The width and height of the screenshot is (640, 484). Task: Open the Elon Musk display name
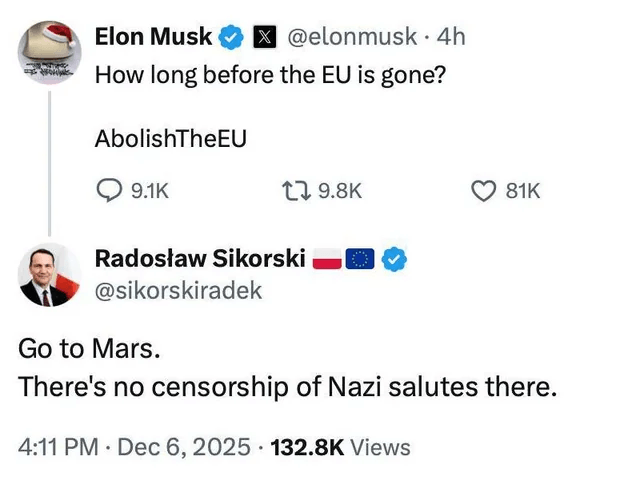pyautogui.click(x=153, y=38)
